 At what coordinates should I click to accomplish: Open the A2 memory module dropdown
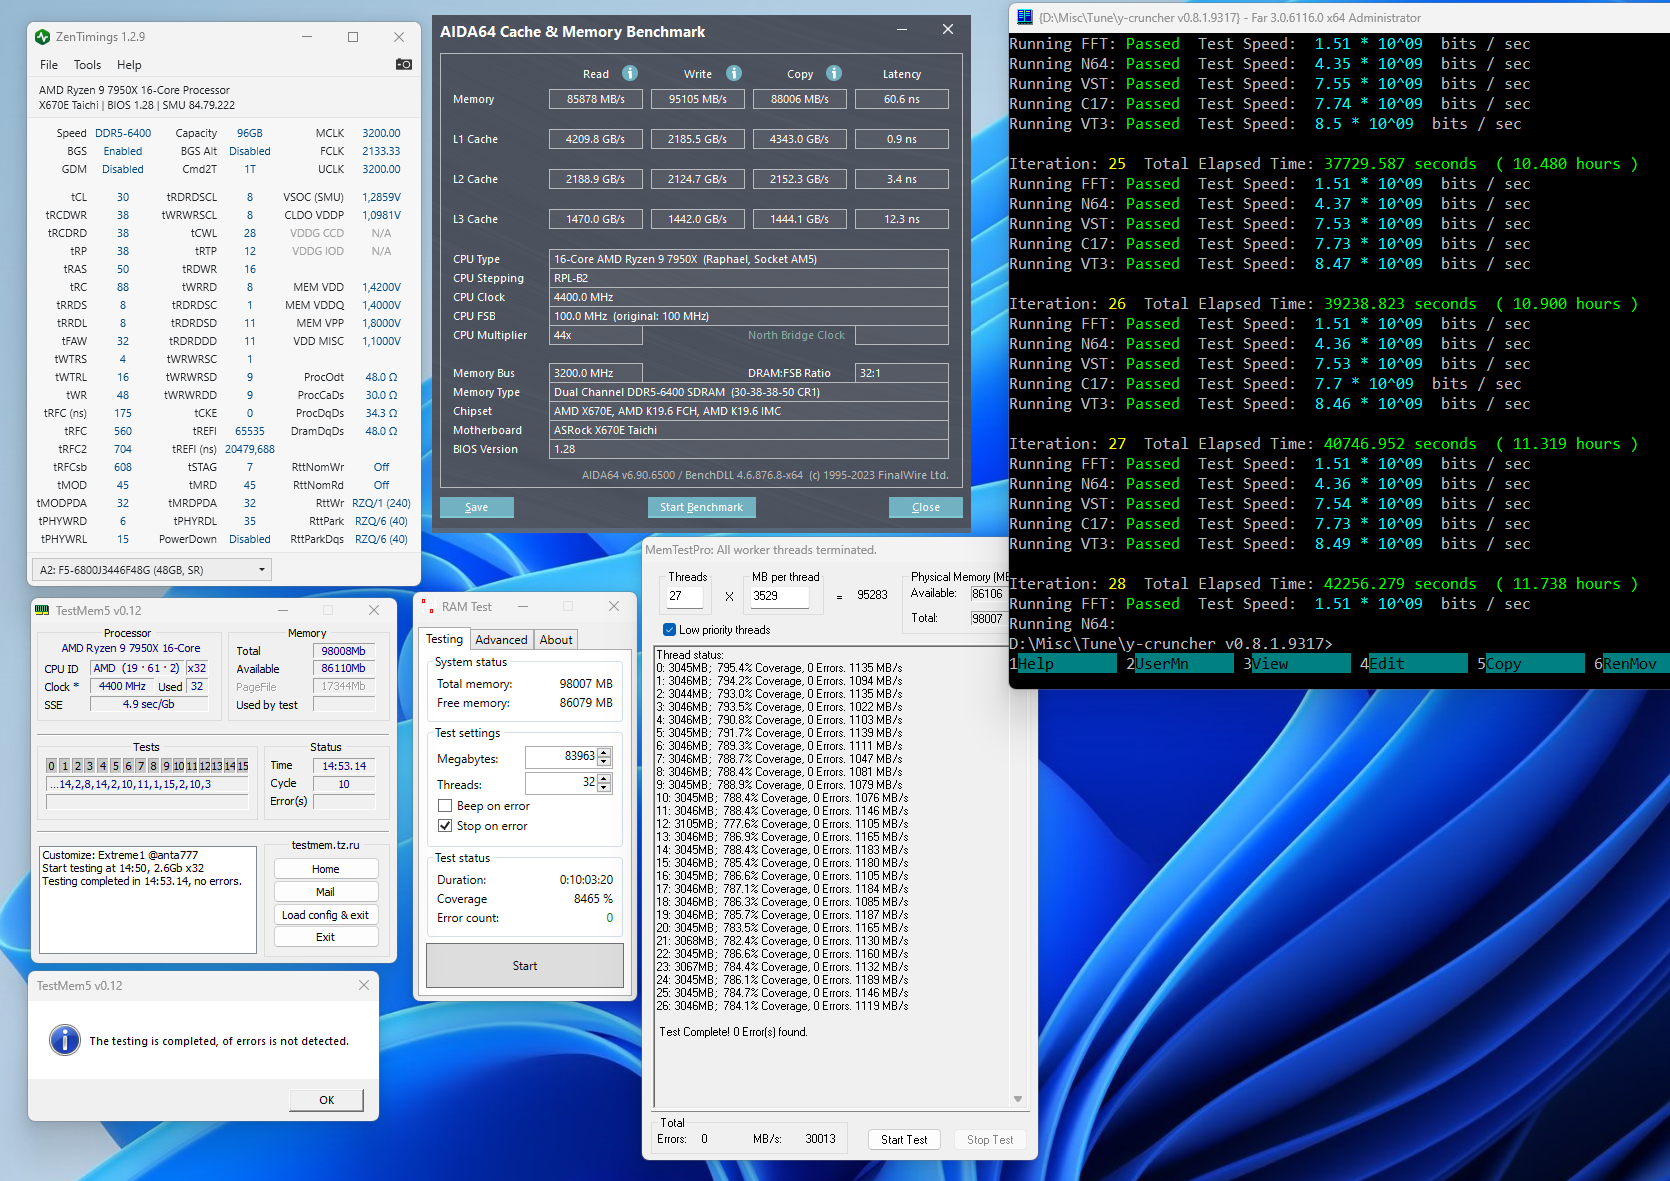coord(262,570)
